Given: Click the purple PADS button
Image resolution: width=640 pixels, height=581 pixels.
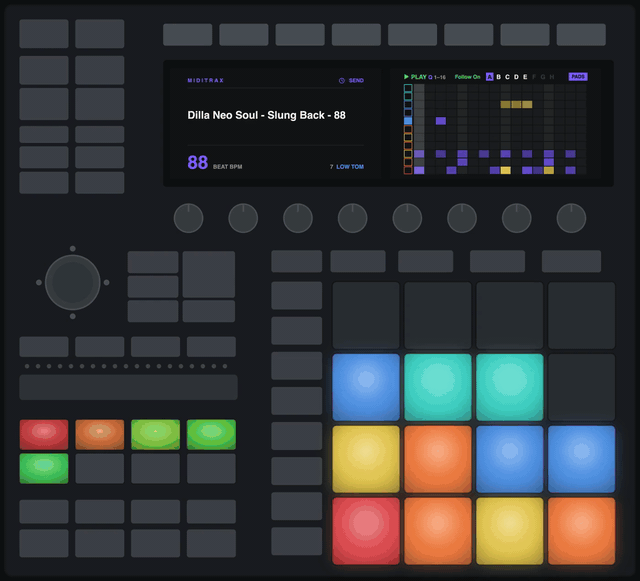Looking at the screenshot, I should pyautogui.click(x=578, y=76).
